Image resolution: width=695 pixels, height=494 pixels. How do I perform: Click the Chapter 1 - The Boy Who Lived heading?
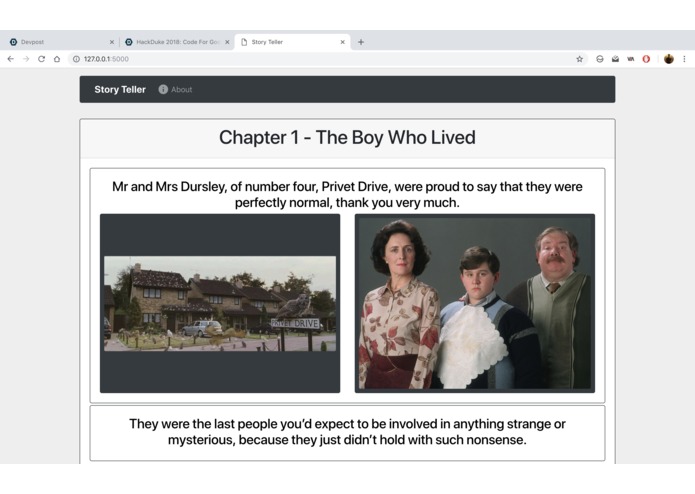[348, 137]
